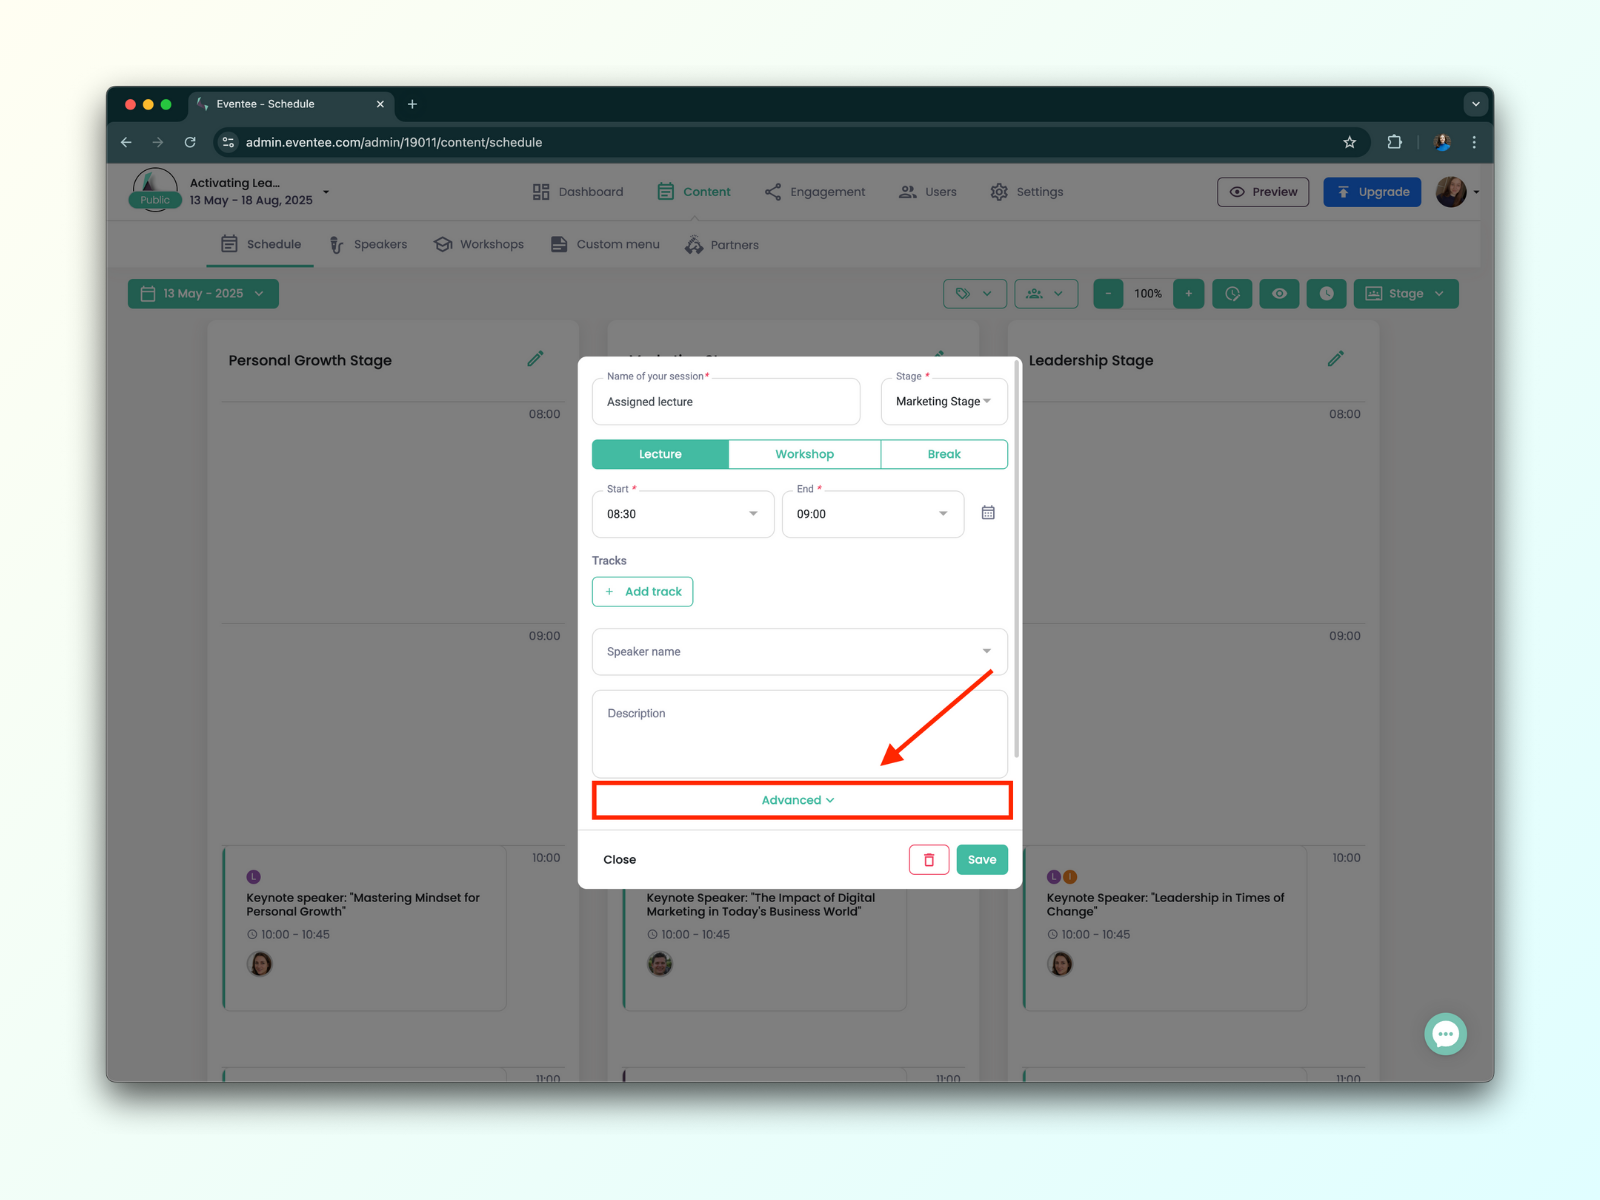The width and height of the screenshot is (1600, 1200).
Task: Click speaker avatar in Mastering Mindset session
Action: coord(260,964)
